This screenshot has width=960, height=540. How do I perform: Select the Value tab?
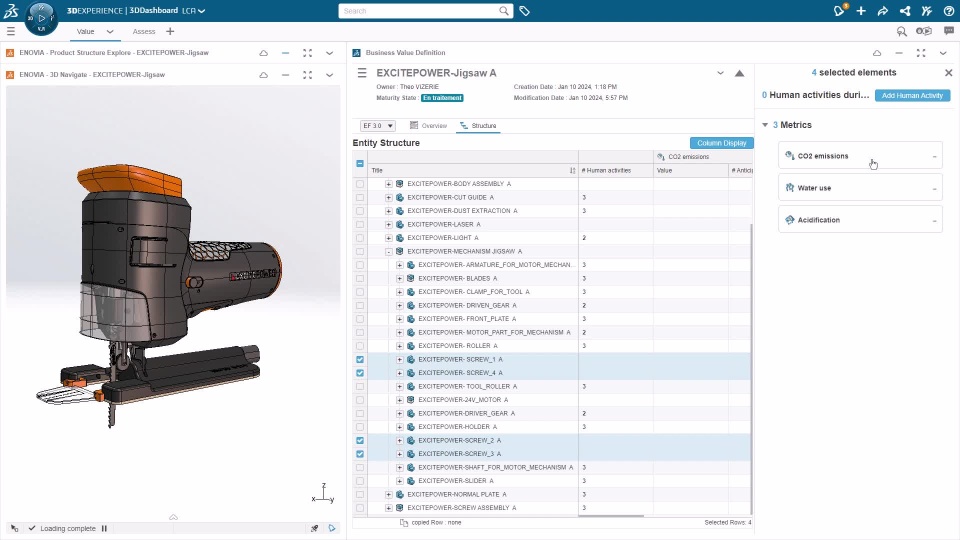[85, 31]
